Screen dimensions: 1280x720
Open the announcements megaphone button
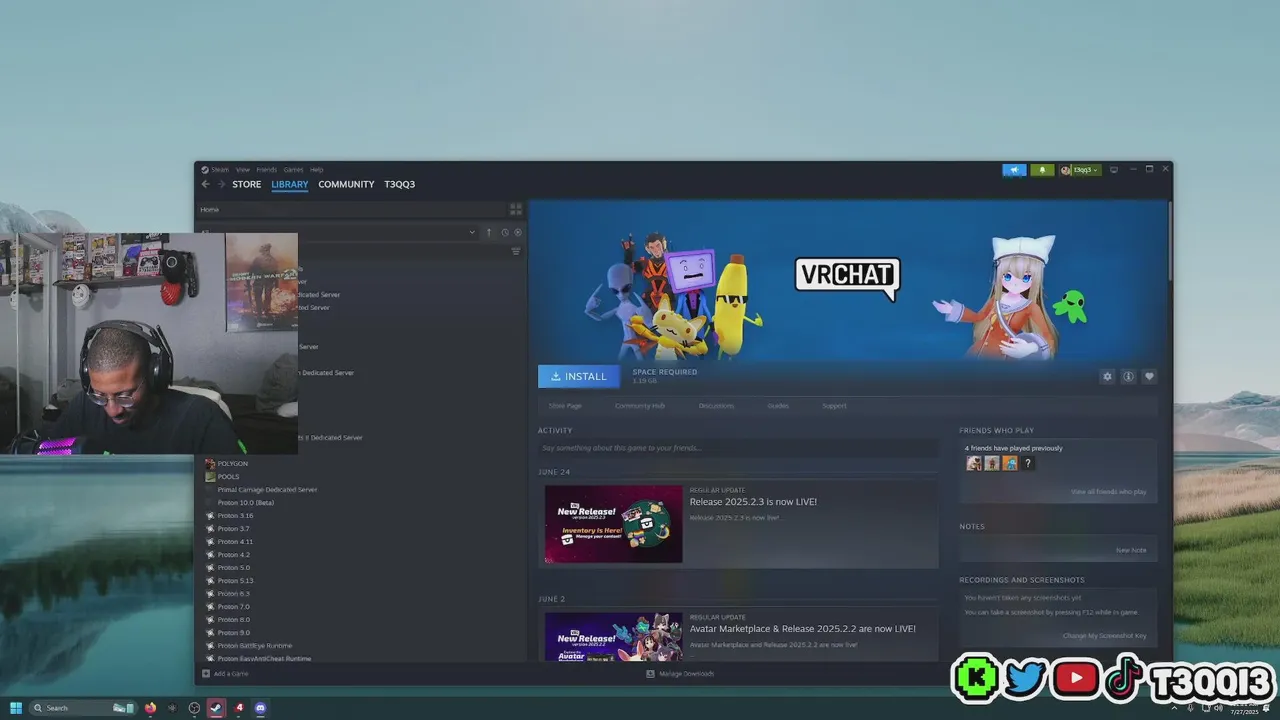1014,170
